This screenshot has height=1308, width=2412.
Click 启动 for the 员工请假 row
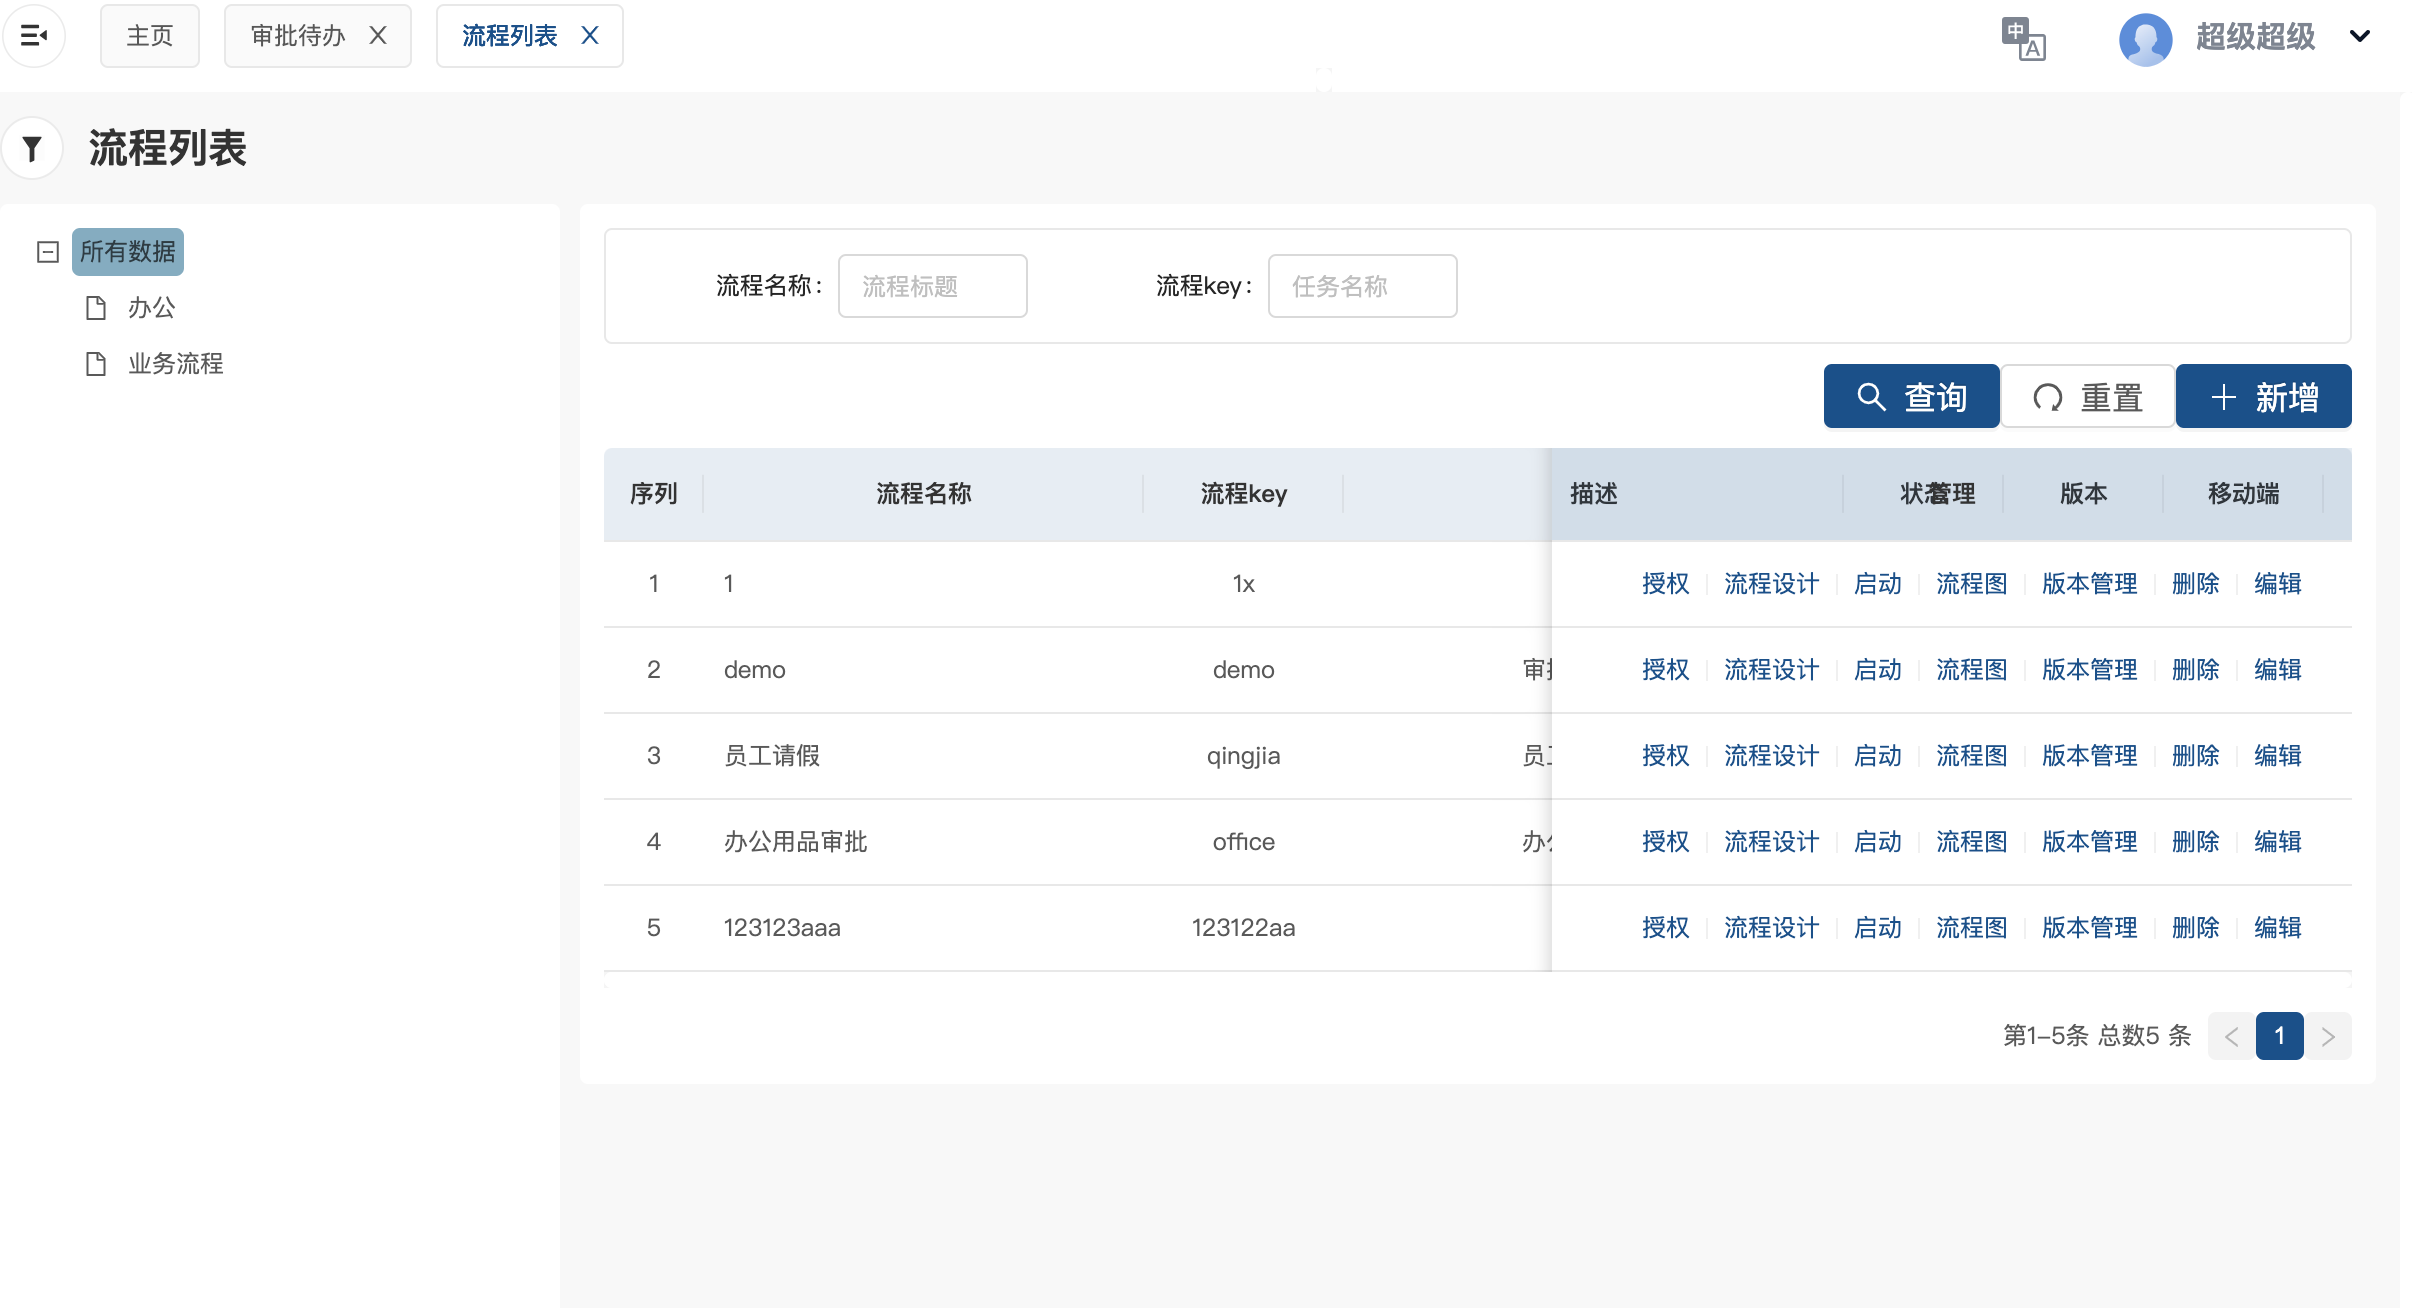1878,756
